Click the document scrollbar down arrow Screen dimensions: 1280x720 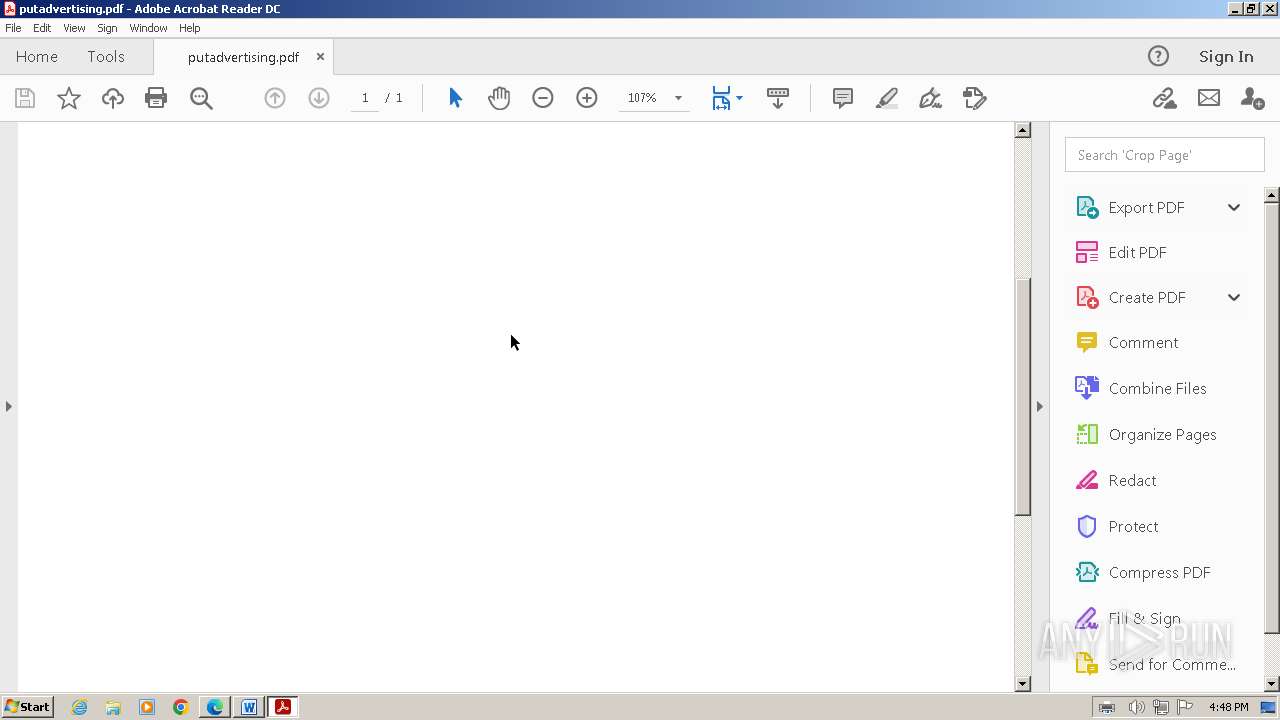click(1023, 684)
